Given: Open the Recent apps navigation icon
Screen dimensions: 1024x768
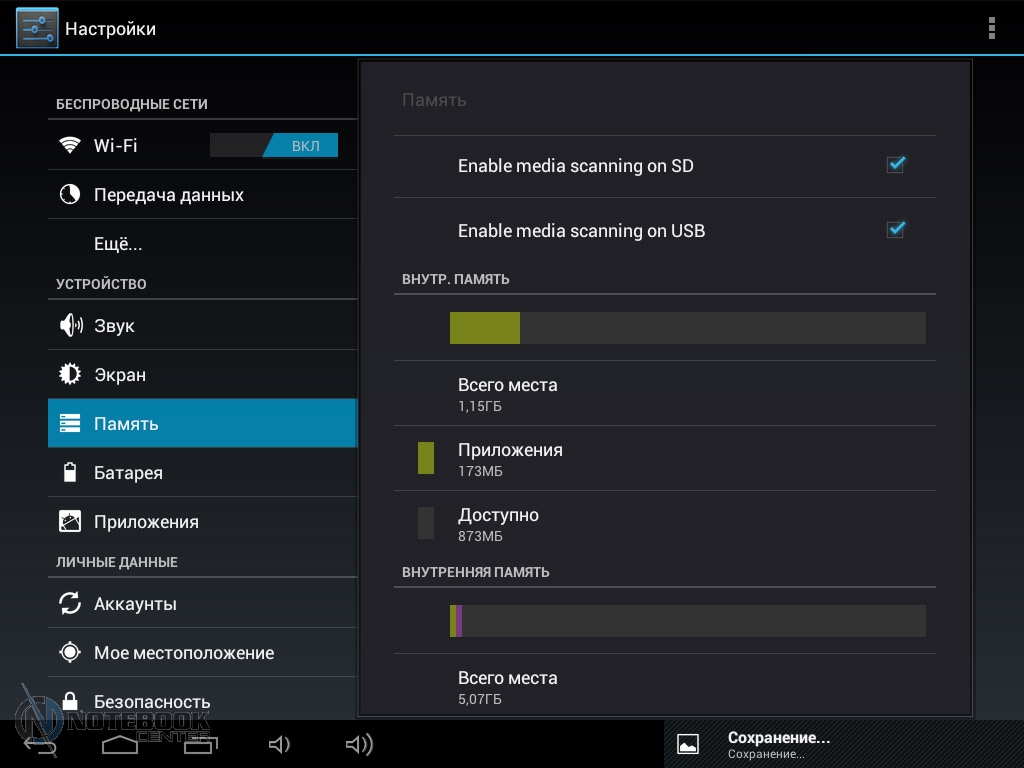Looking at the screenshot, I should click(200, 744).
